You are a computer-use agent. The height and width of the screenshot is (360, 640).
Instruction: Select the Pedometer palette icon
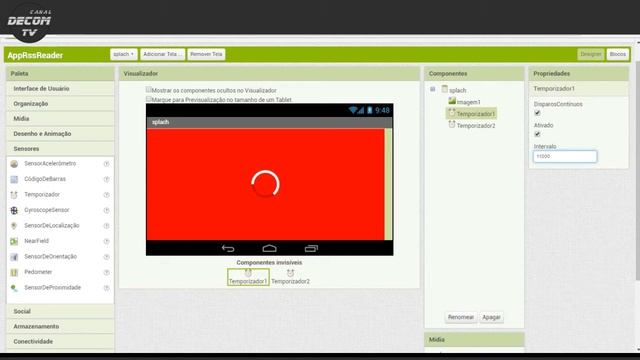pyautogui.click(x=14, y=272)
